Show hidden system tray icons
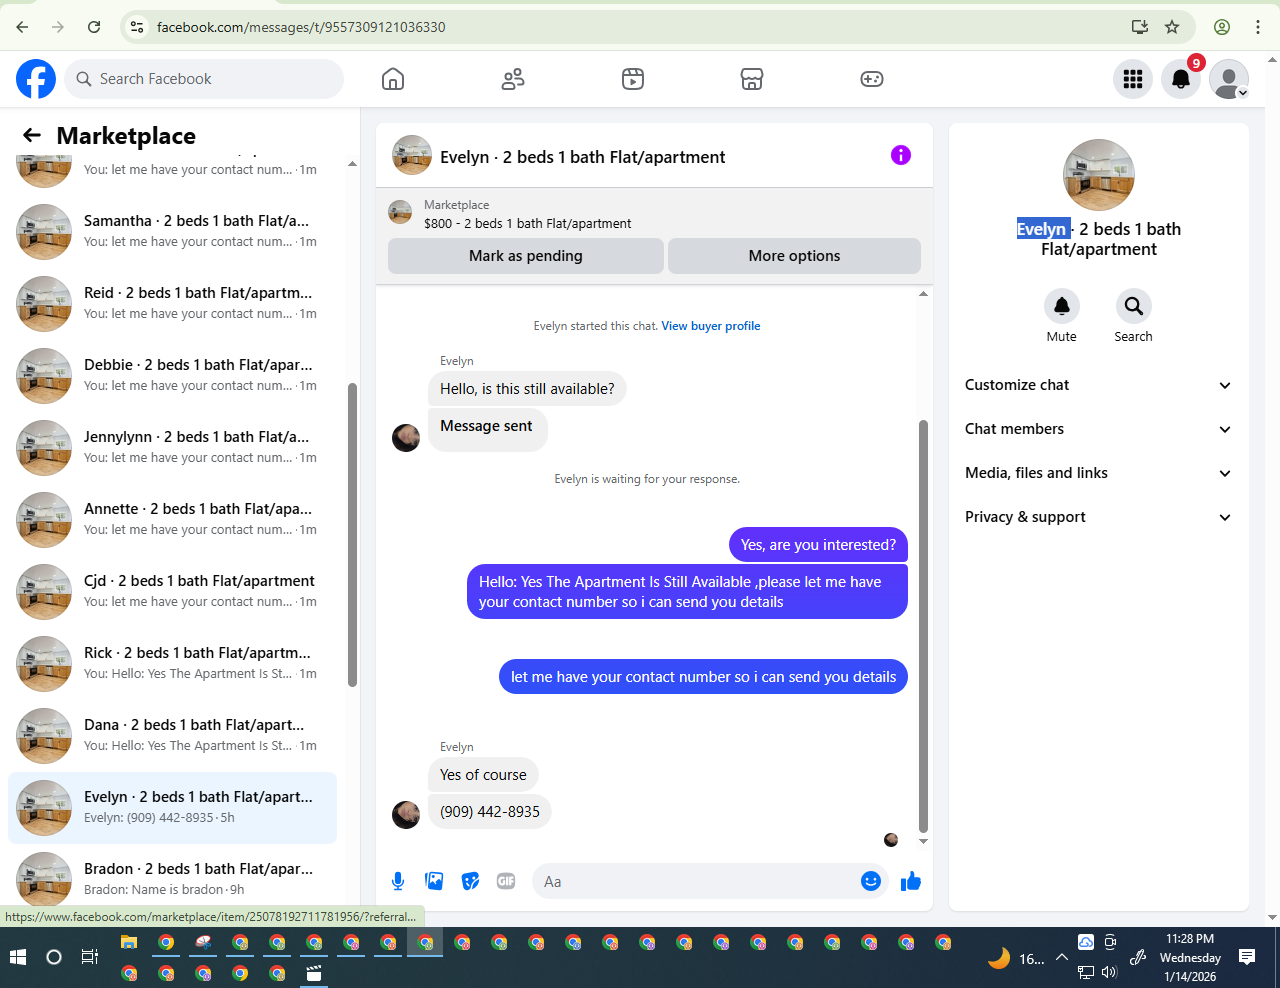1280x988 pixels. pos(1062,957)
